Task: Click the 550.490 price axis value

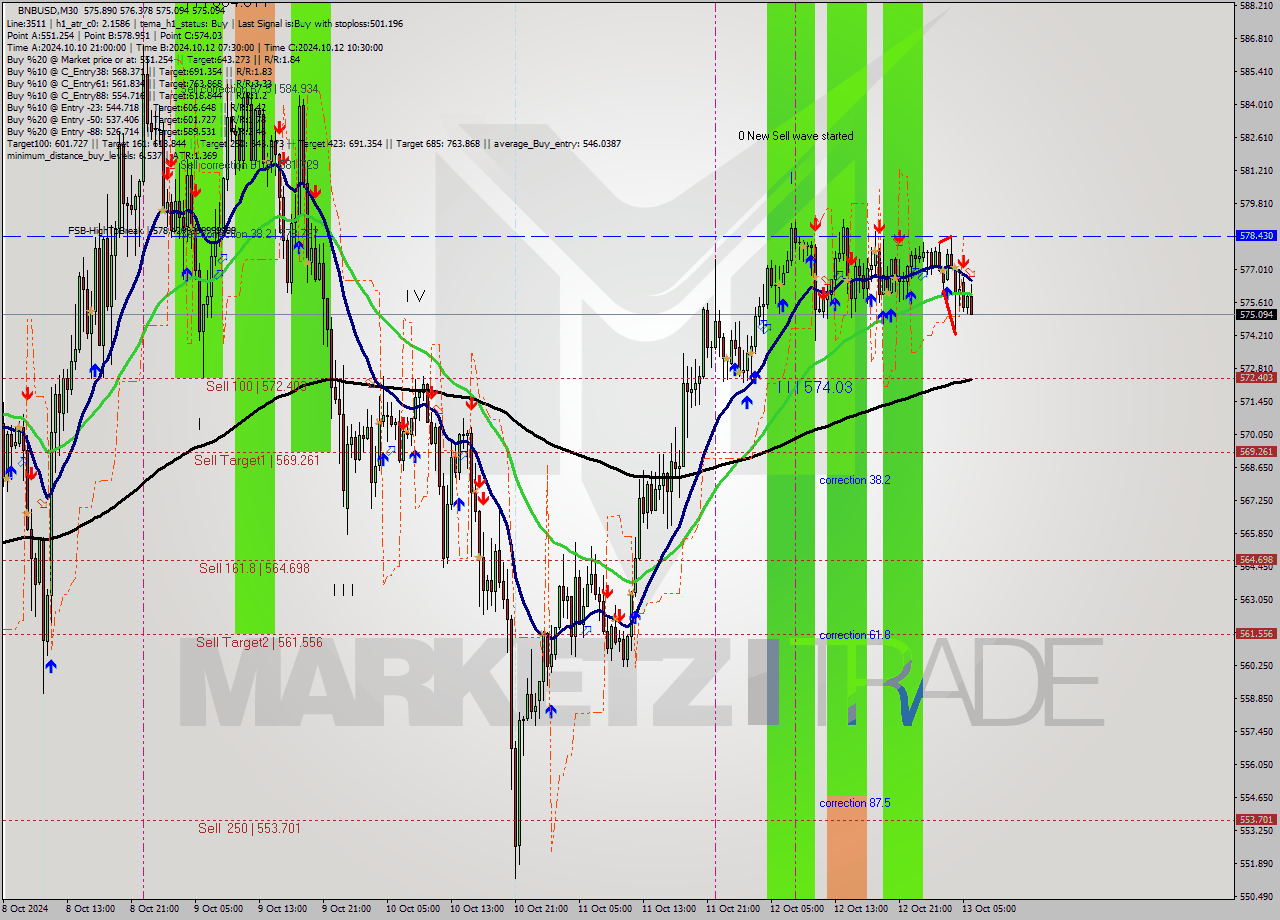Action: [x=1255, y=896]
